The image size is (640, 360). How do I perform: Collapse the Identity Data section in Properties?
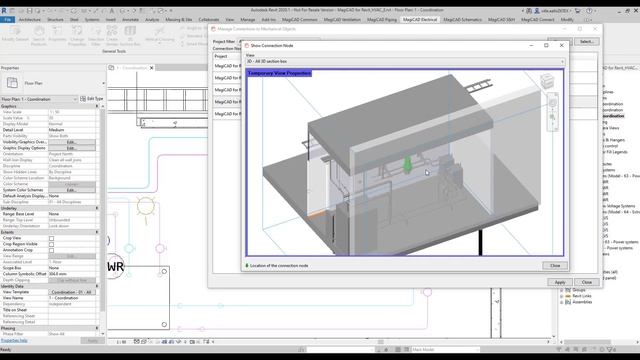click(x=97, y=286)
